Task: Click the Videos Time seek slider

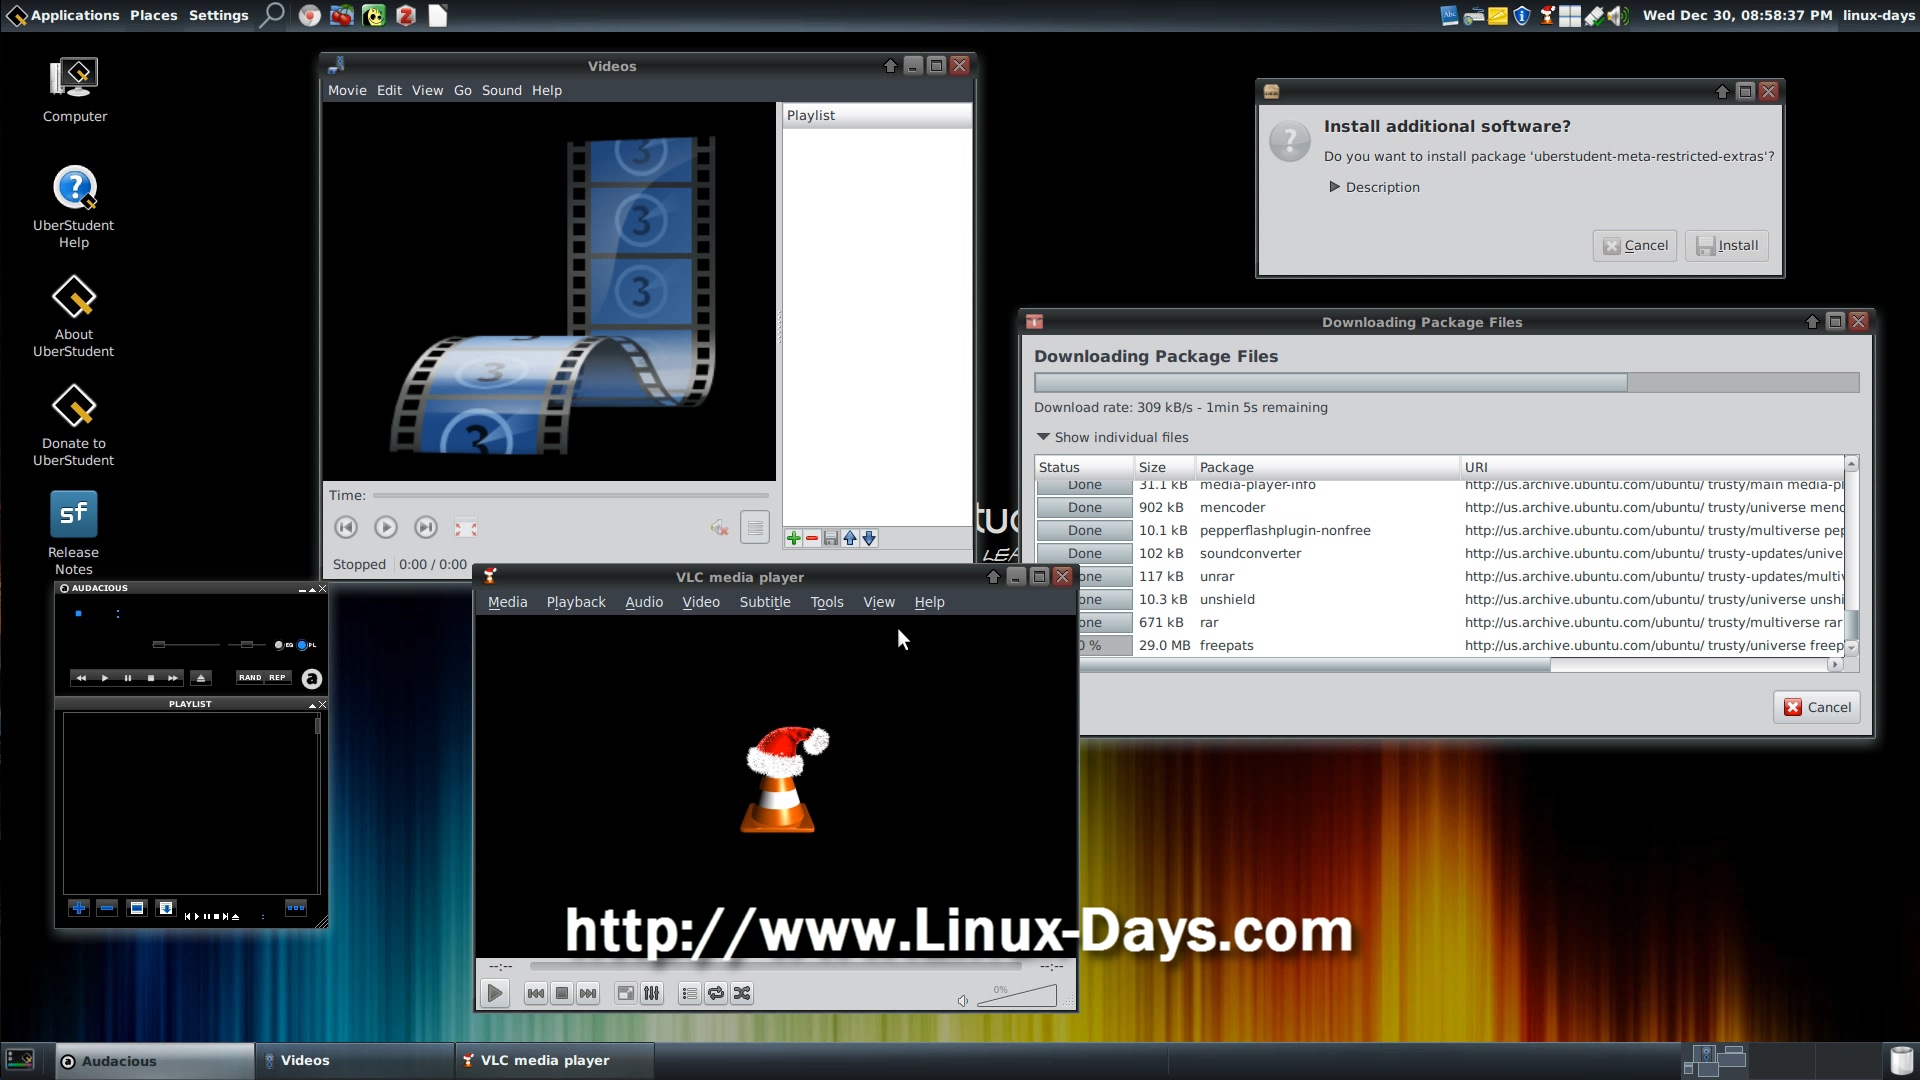Action: click(571, 495)
